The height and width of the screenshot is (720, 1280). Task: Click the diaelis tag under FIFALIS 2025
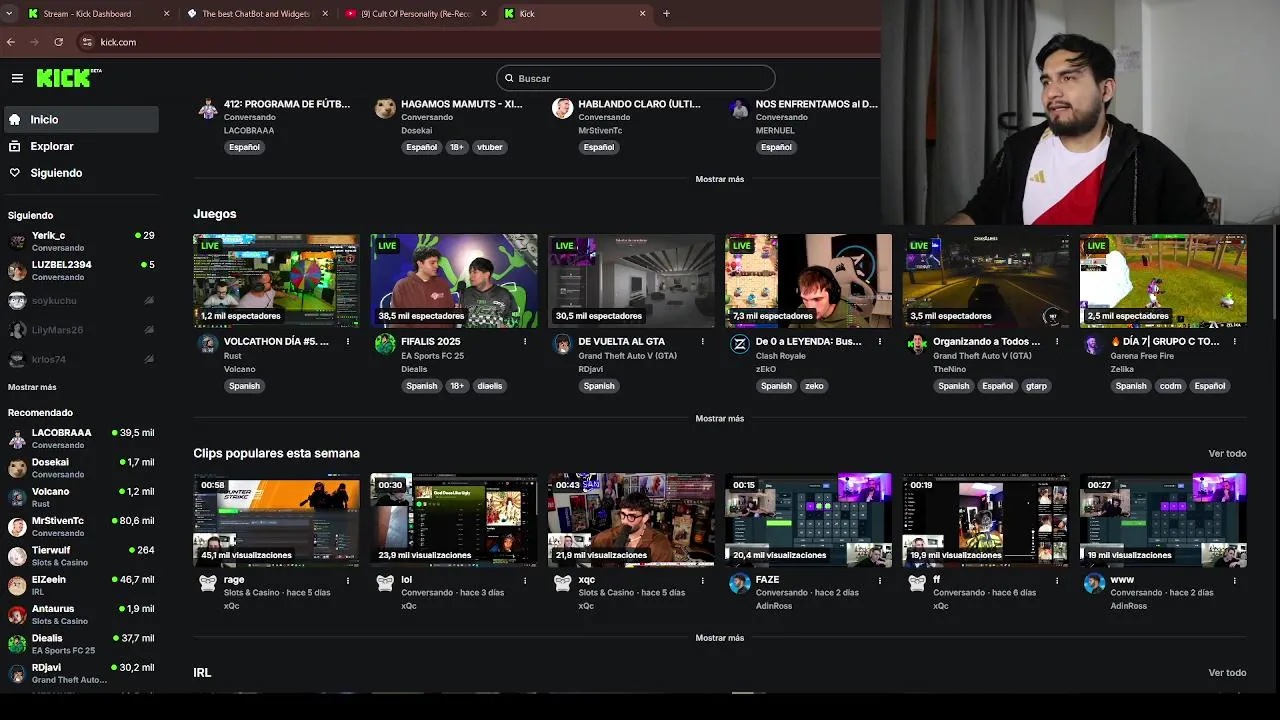490,386
